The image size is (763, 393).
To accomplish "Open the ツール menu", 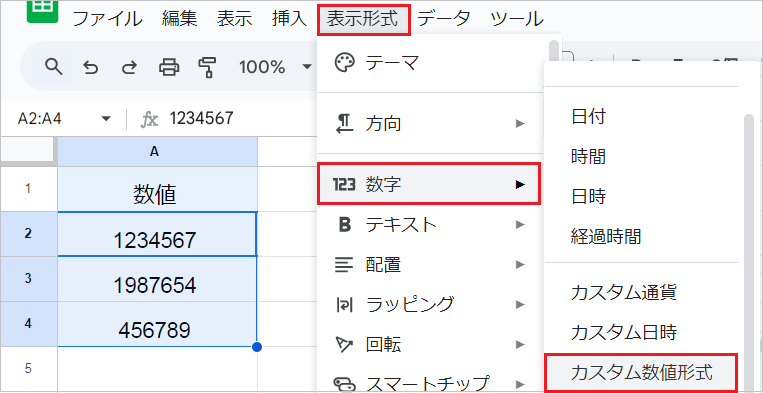I will pos(517,19).
